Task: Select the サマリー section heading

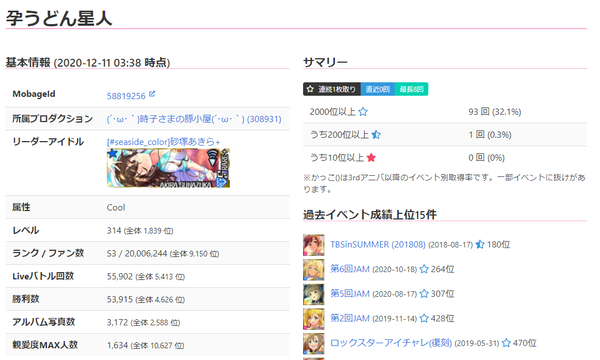Action: tap(325, 62)
